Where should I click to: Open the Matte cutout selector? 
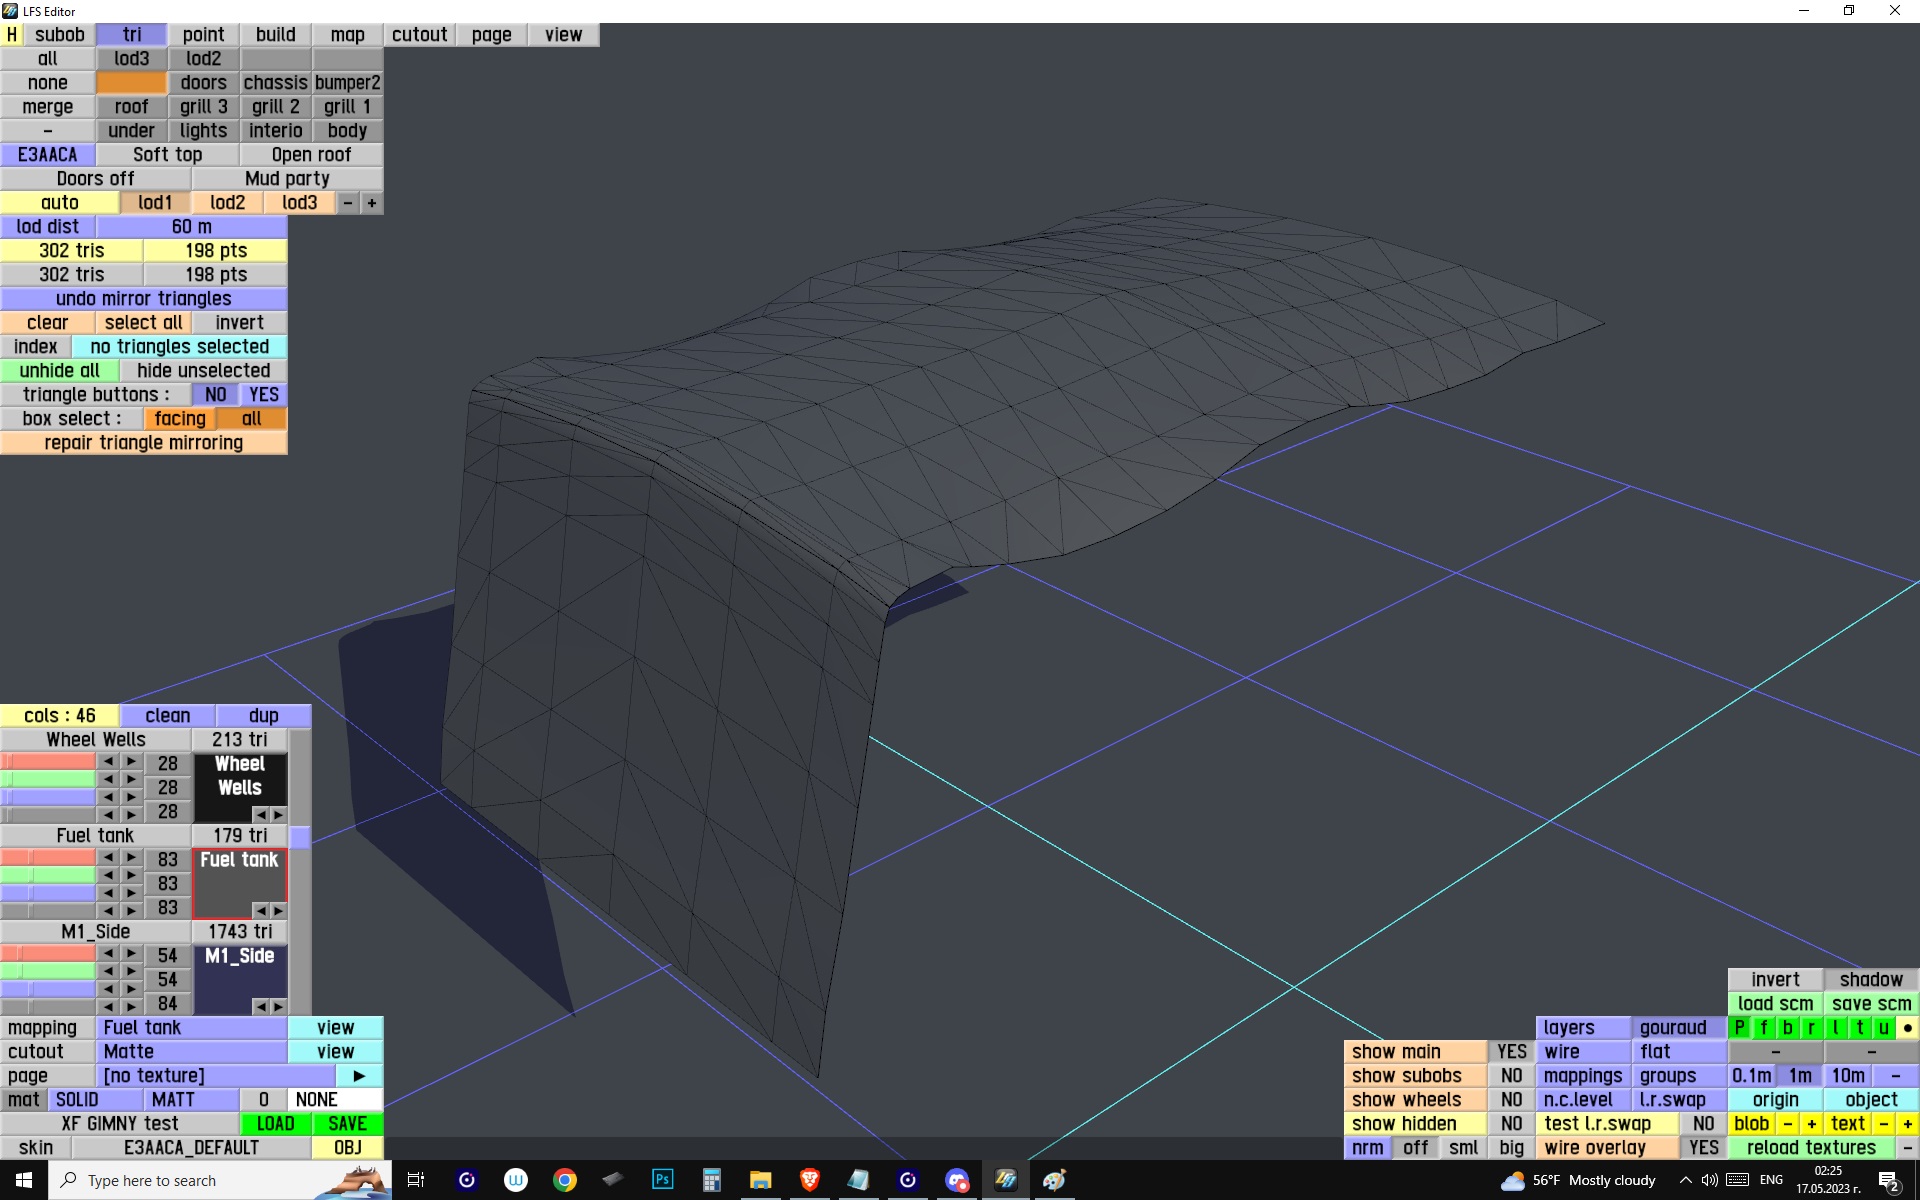click(x=192, y=1051)
